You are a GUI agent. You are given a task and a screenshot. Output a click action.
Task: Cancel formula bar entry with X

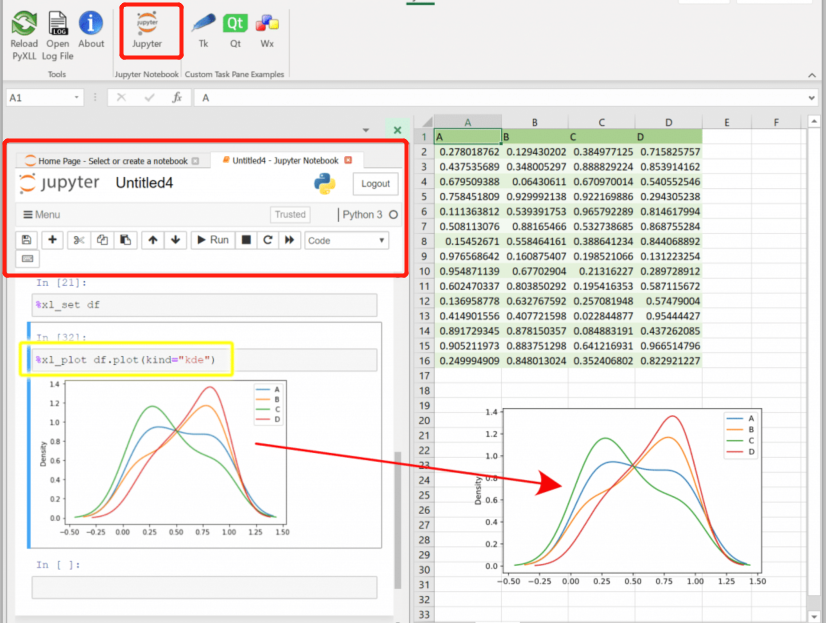[x=121, y=97]
